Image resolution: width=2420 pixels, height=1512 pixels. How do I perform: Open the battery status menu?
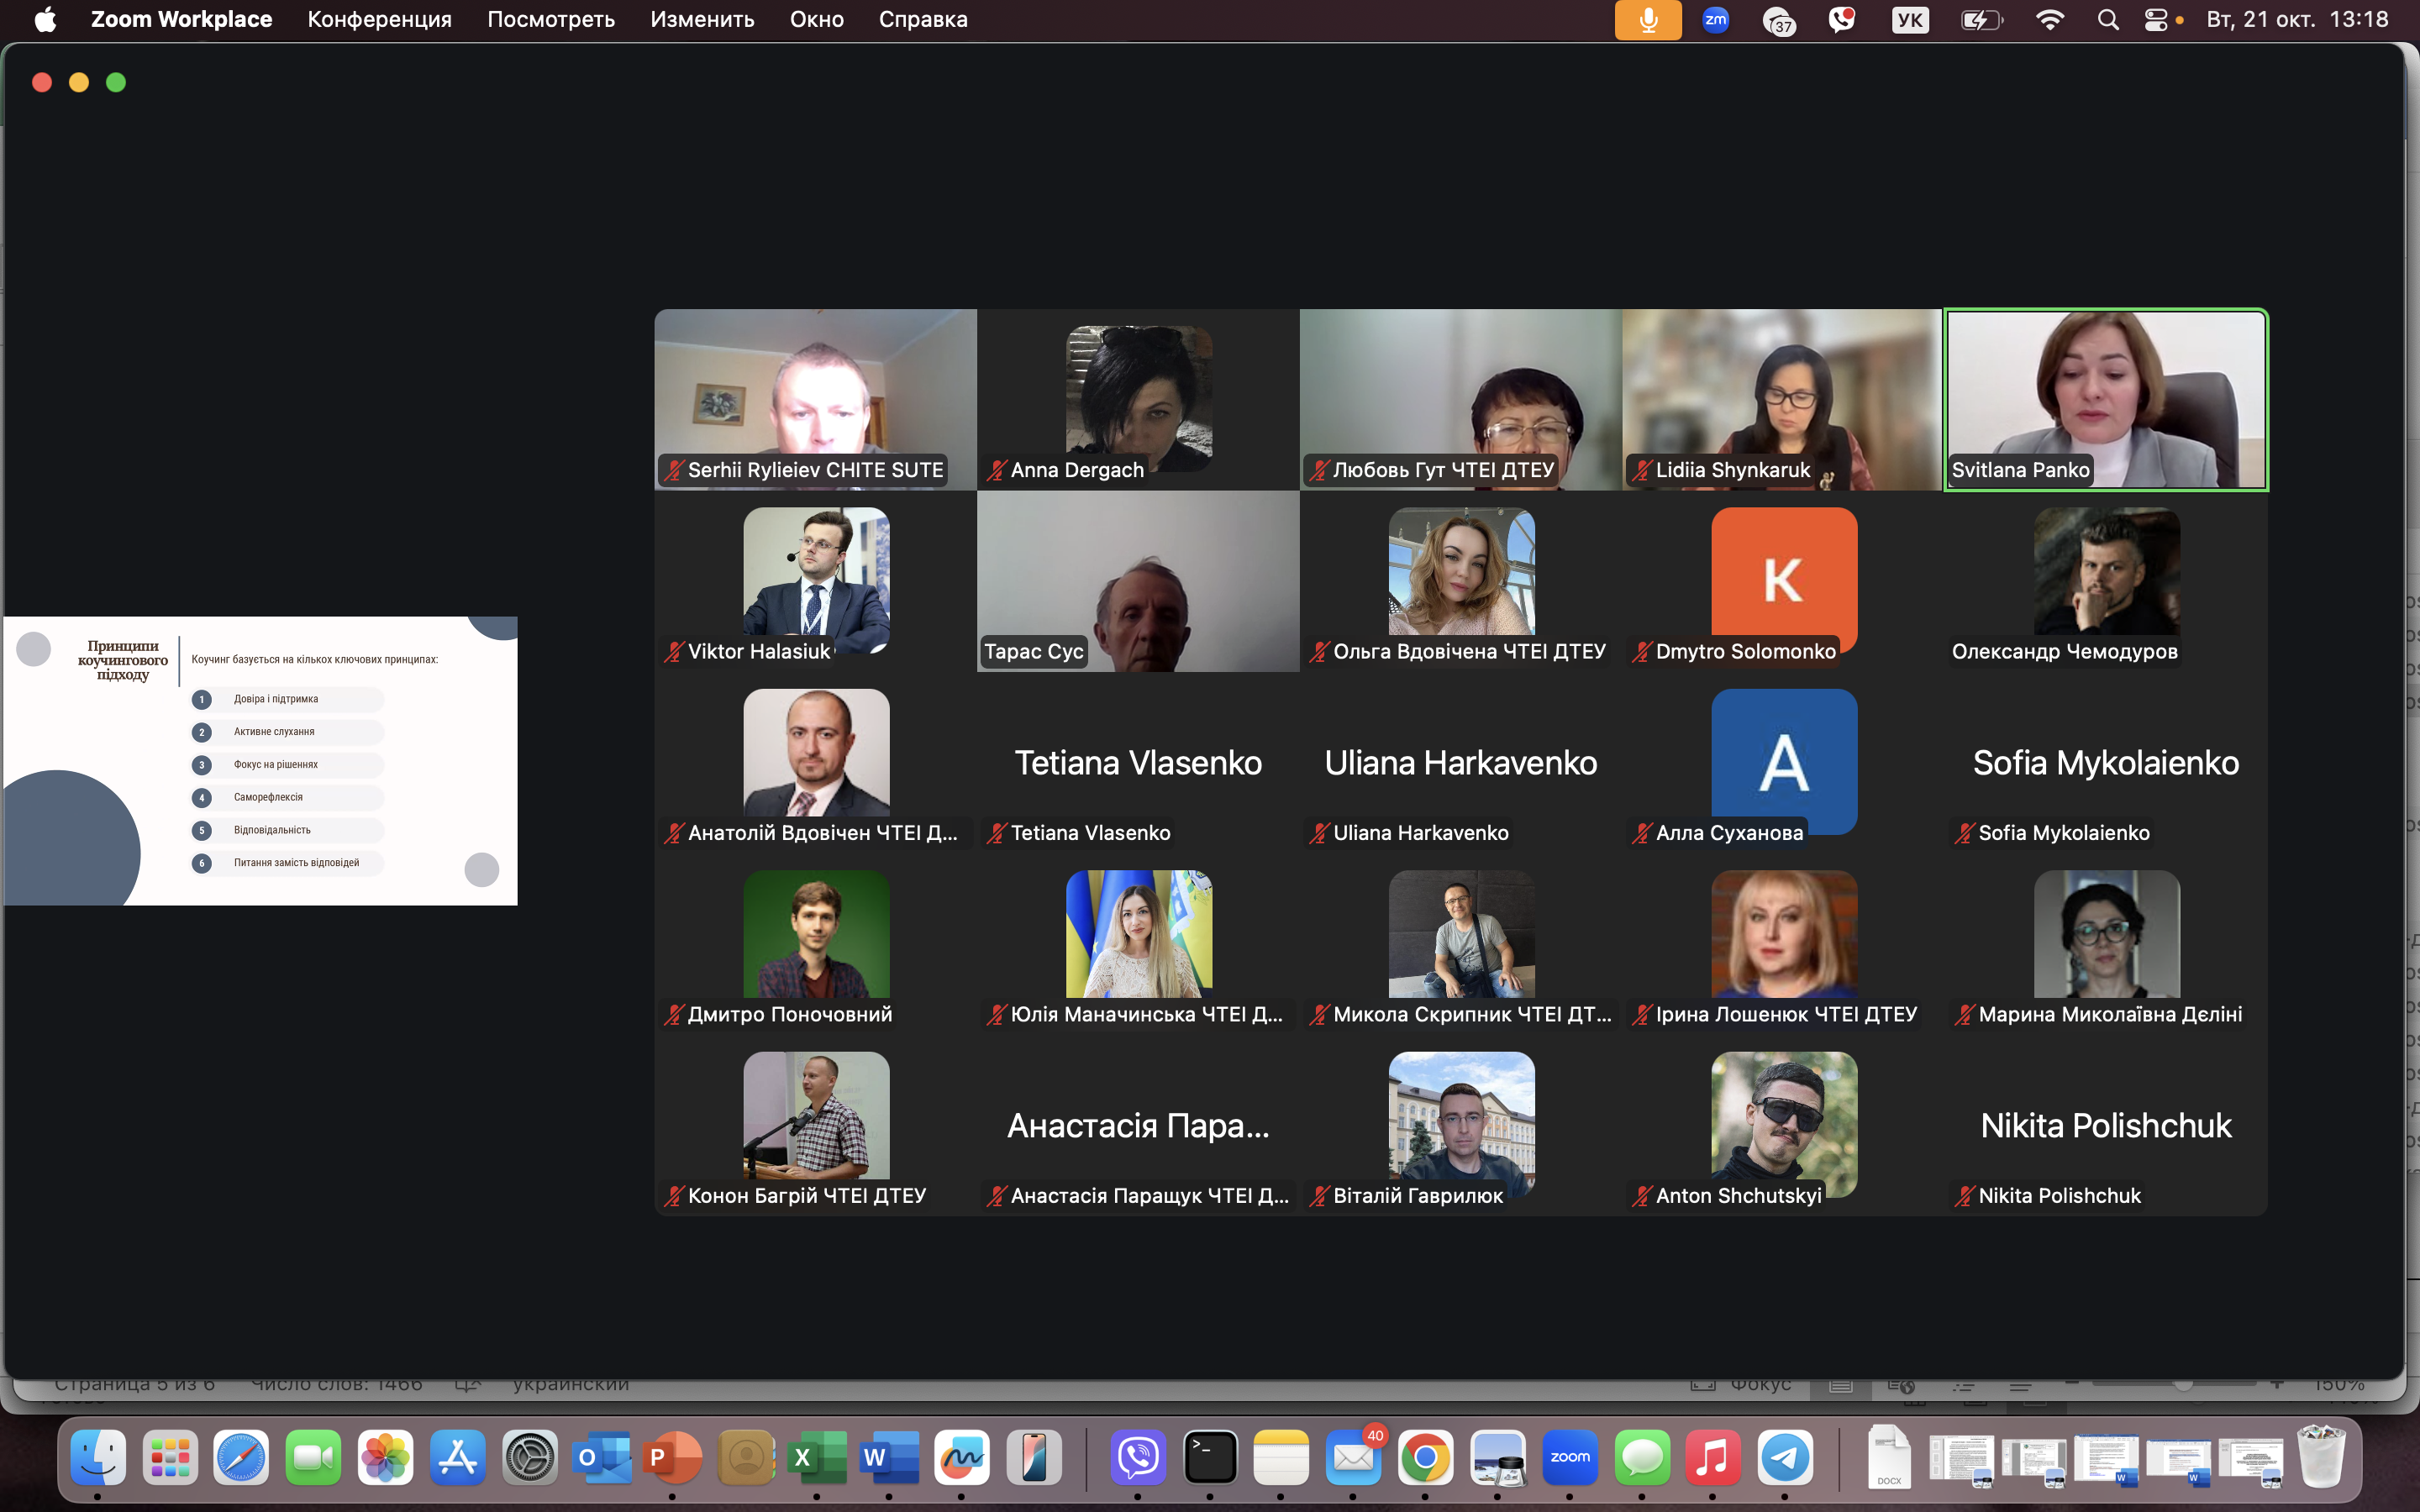click(1980, 20)
